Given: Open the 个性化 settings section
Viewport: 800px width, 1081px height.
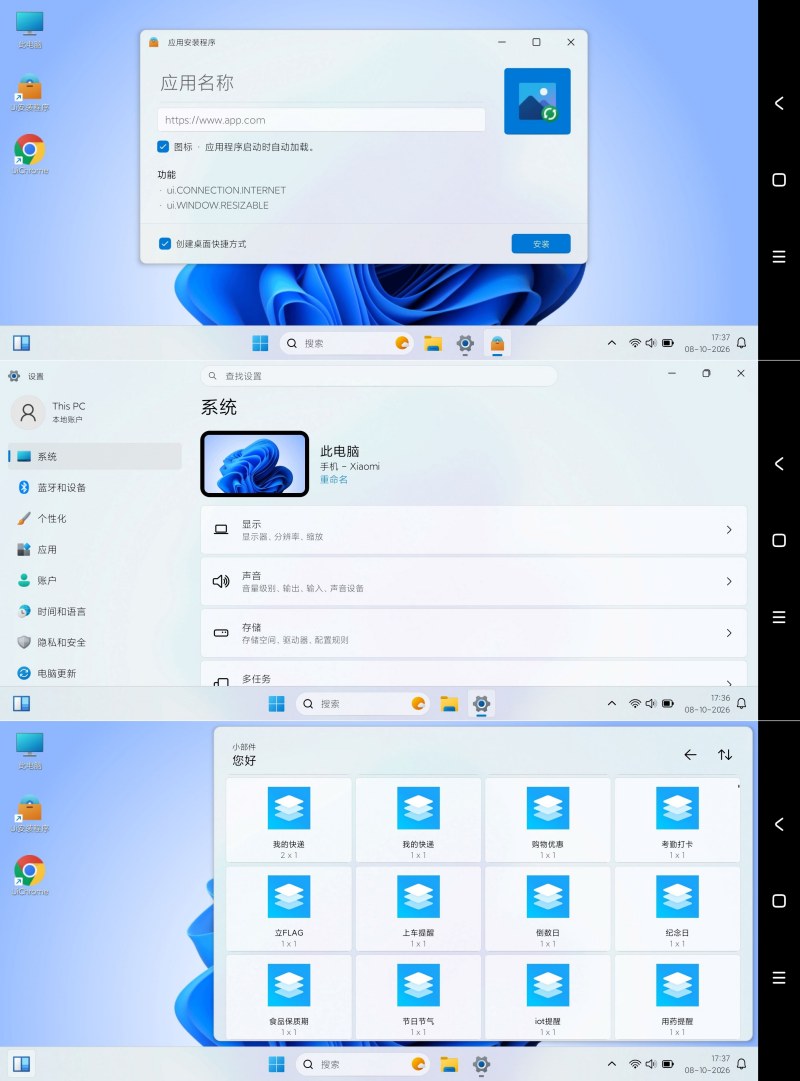Looking at the screenshot, I should point(94,518).
